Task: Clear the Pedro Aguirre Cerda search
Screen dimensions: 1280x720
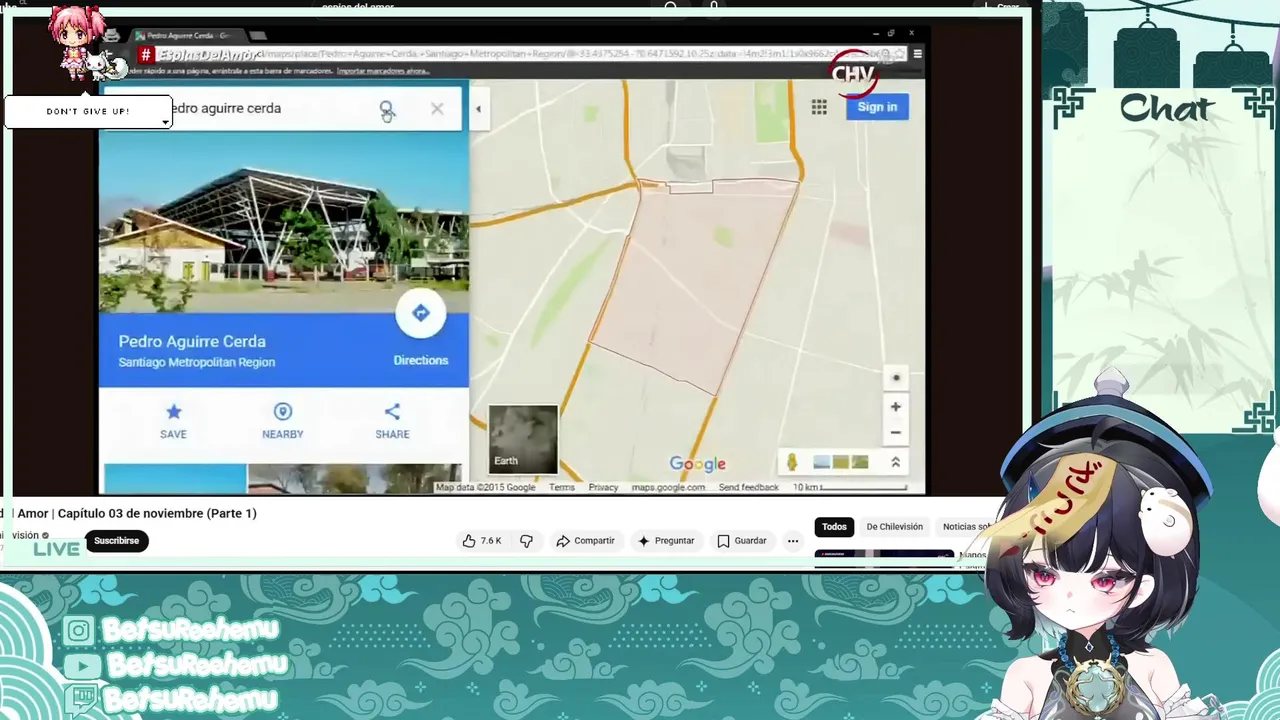Action: (437, 108)
